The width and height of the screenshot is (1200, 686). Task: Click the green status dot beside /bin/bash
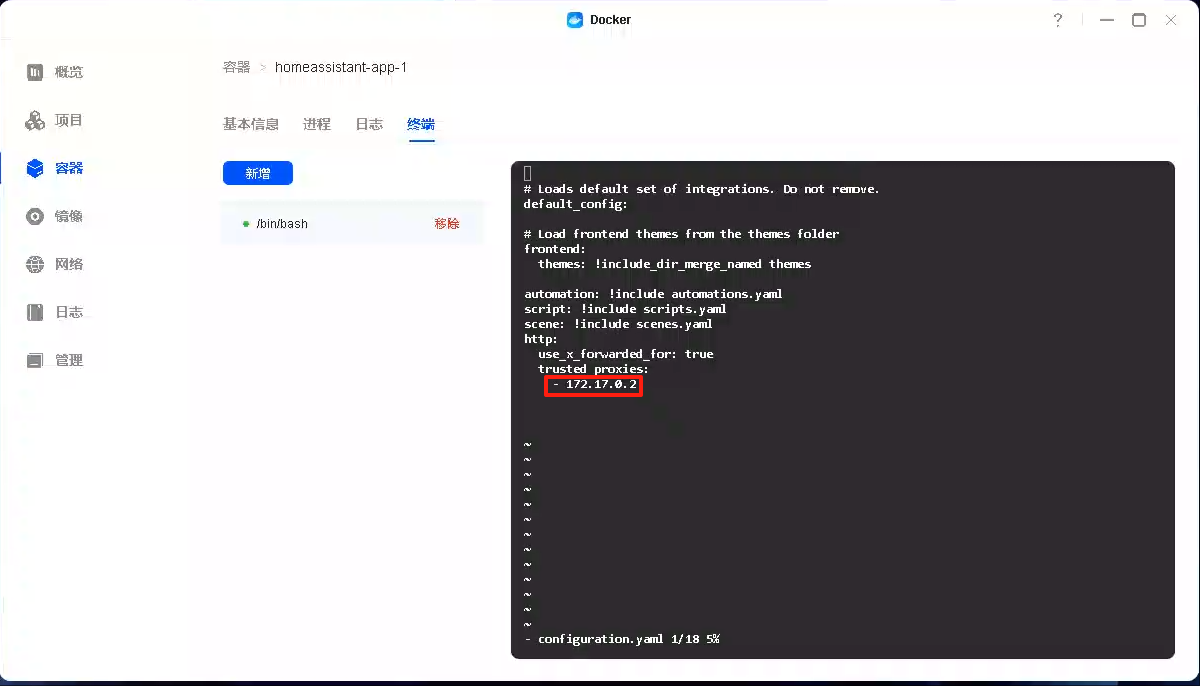246,223
